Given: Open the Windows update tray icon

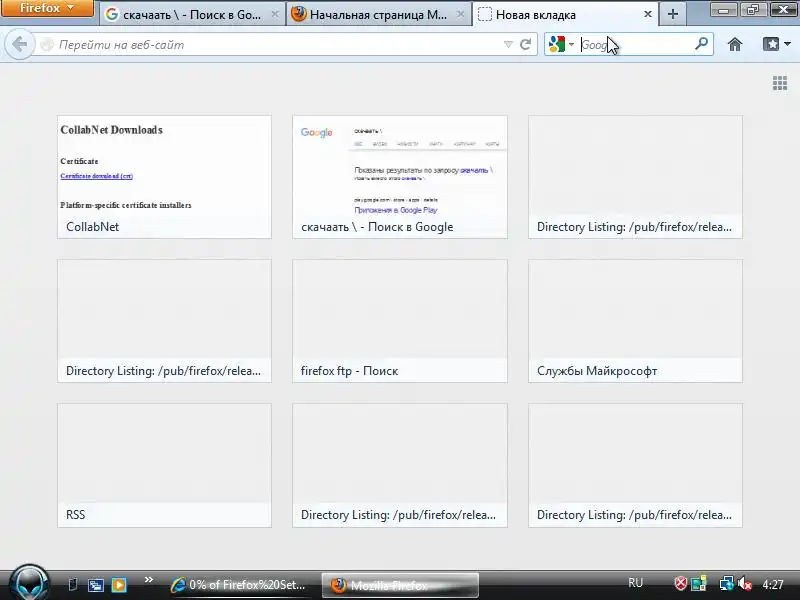Looking at the screenshot, I should (699, 584).
